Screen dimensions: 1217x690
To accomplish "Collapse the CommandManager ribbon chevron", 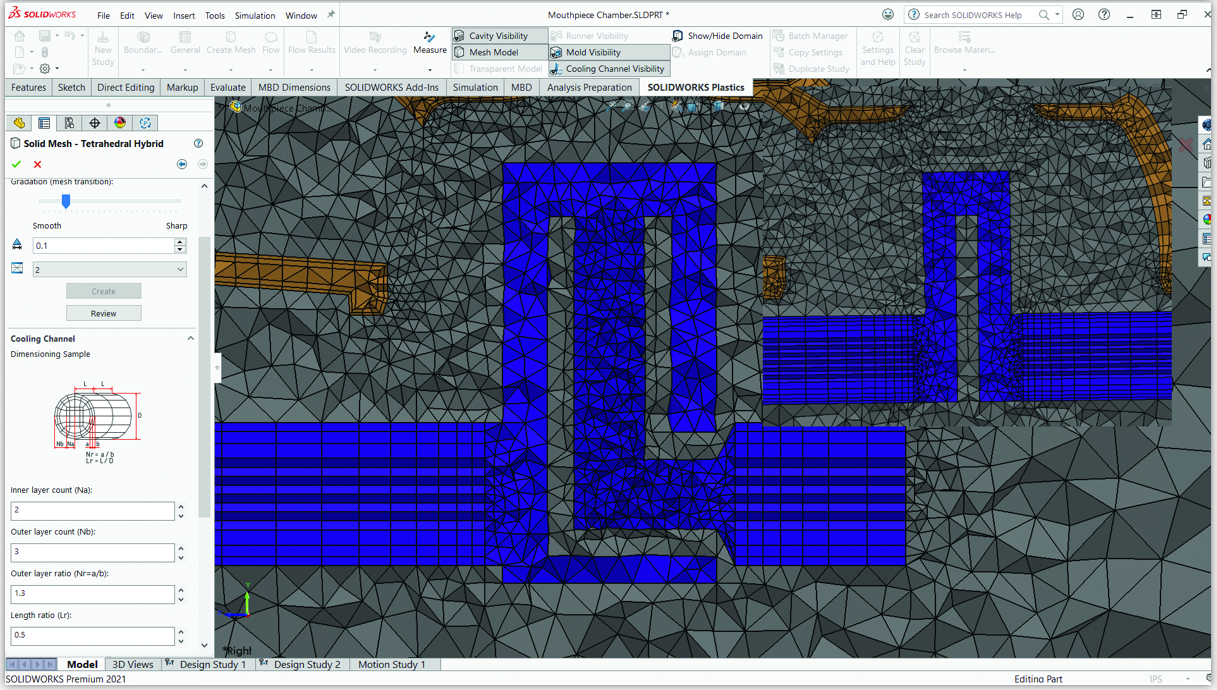I will 1210,70.
